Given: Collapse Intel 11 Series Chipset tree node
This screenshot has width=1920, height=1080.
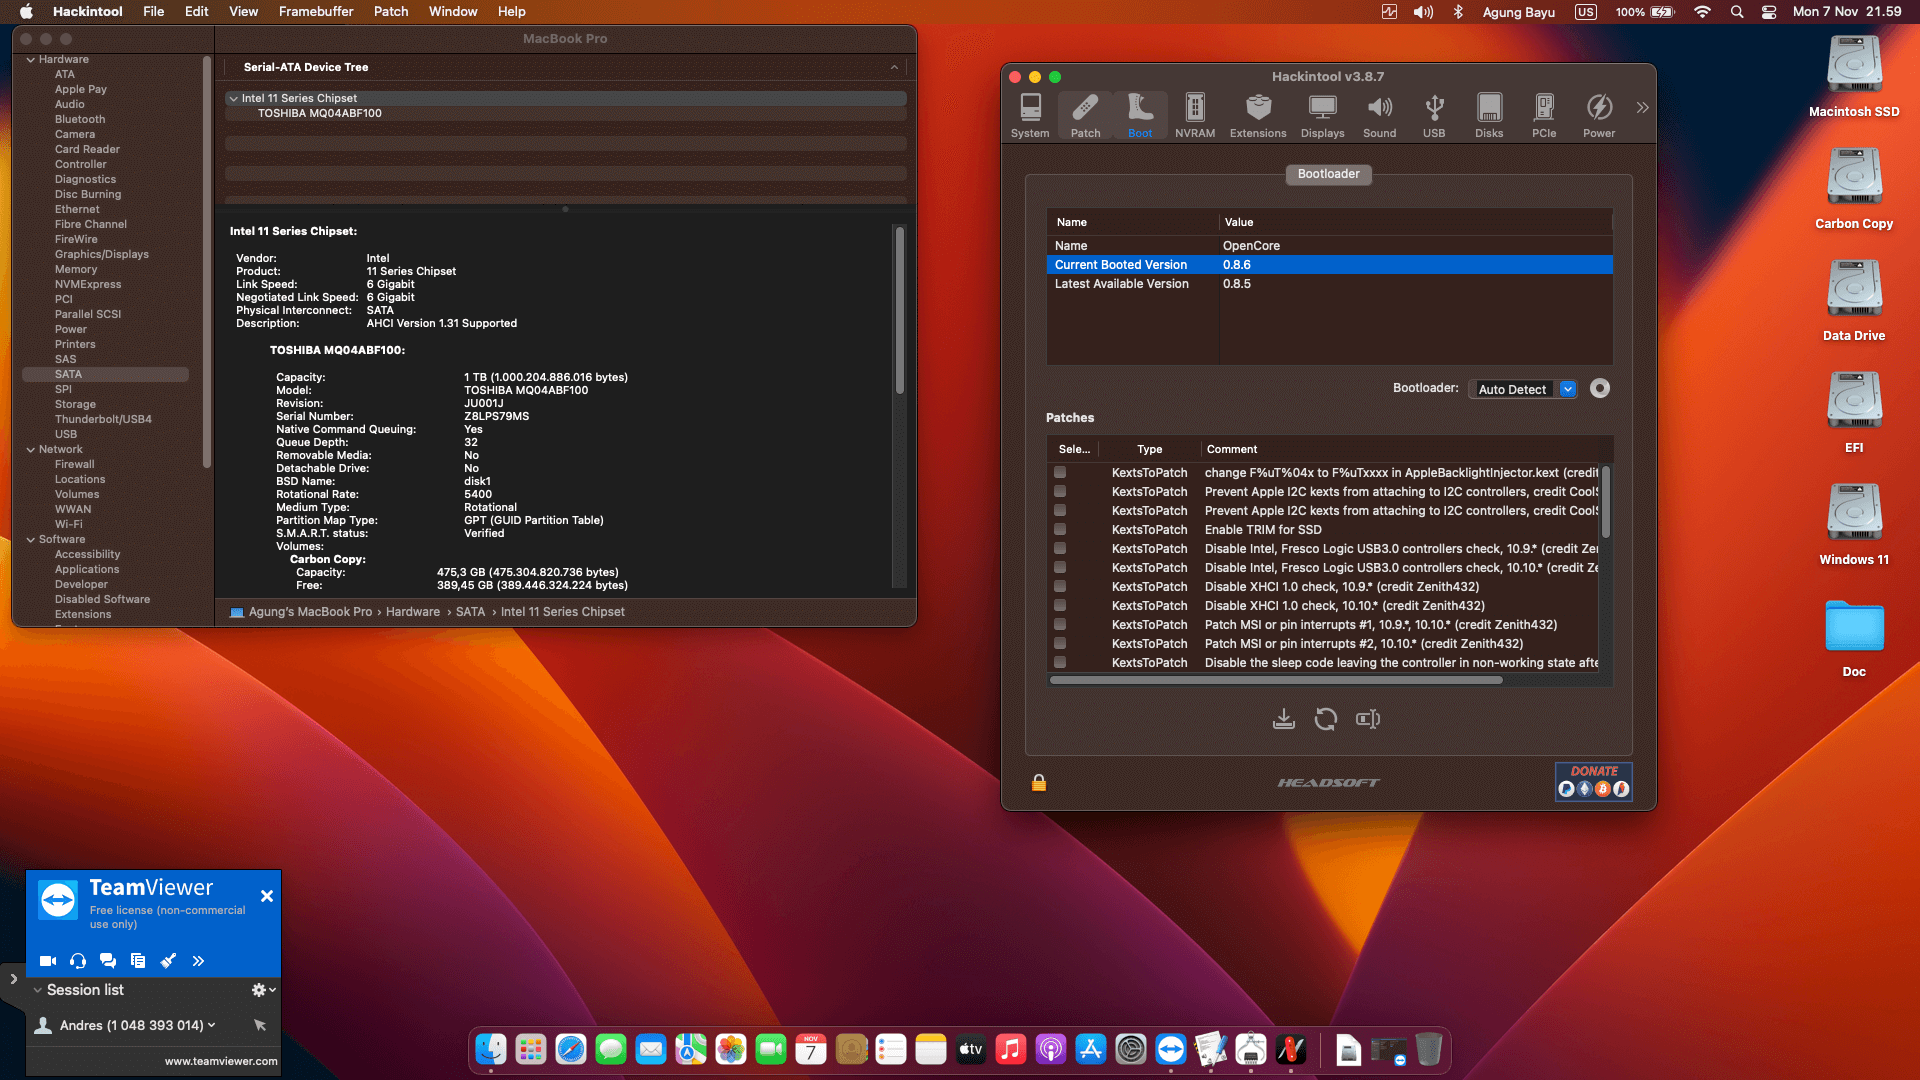Looking at the screenshot, I should pyautogui.click(x=233, y=99).
